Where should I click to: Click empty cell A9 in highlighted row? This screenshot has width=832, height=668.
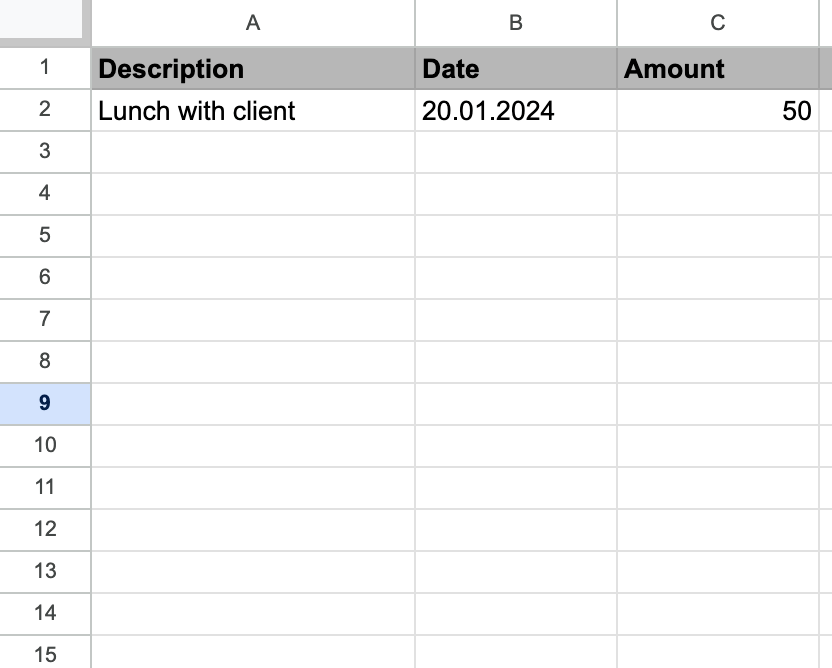pos(252,404)
